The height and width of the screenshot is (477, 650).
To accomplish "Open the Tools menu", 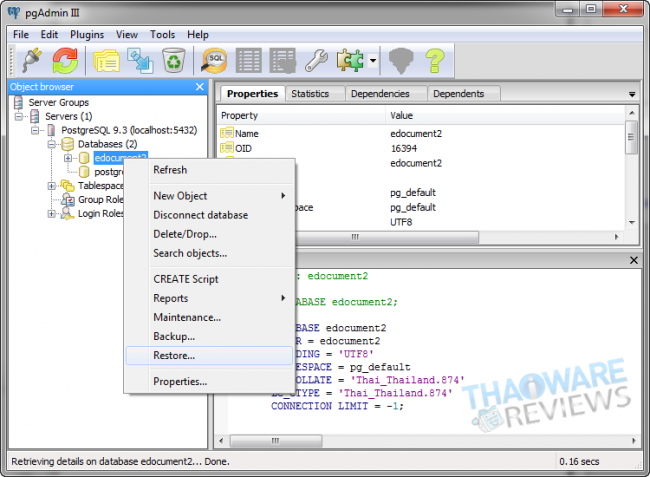I will 162,34.
